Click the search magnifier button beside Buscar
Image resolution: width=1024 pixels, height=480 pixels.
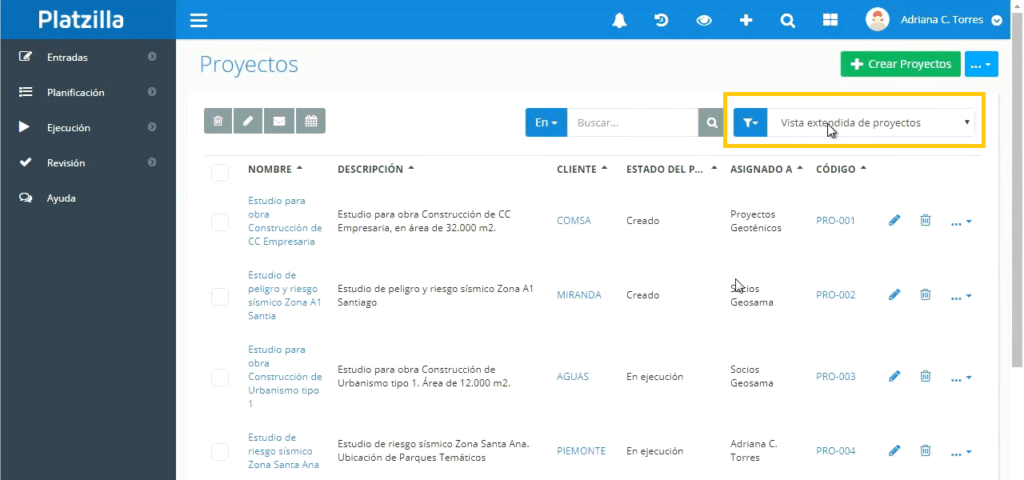711,123
